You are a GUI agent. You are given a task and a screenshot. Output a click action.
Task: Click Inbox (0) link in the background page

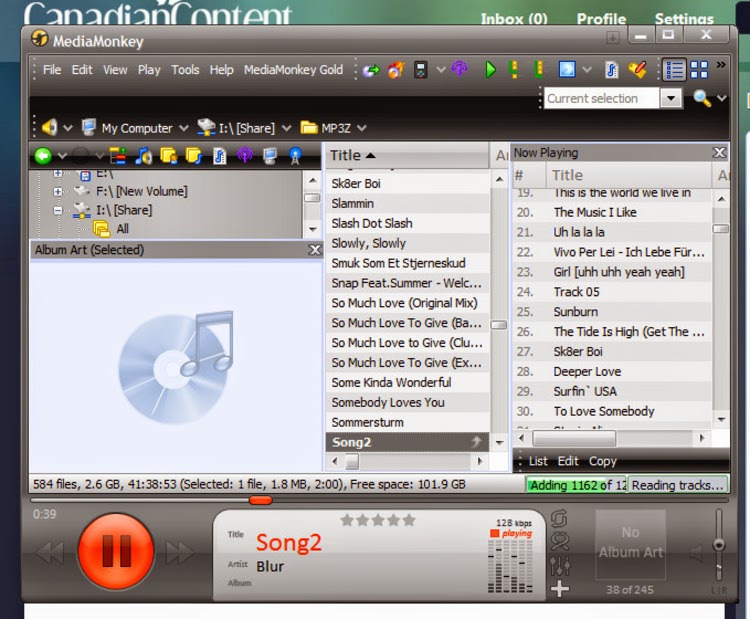click(x=514, y=19)
